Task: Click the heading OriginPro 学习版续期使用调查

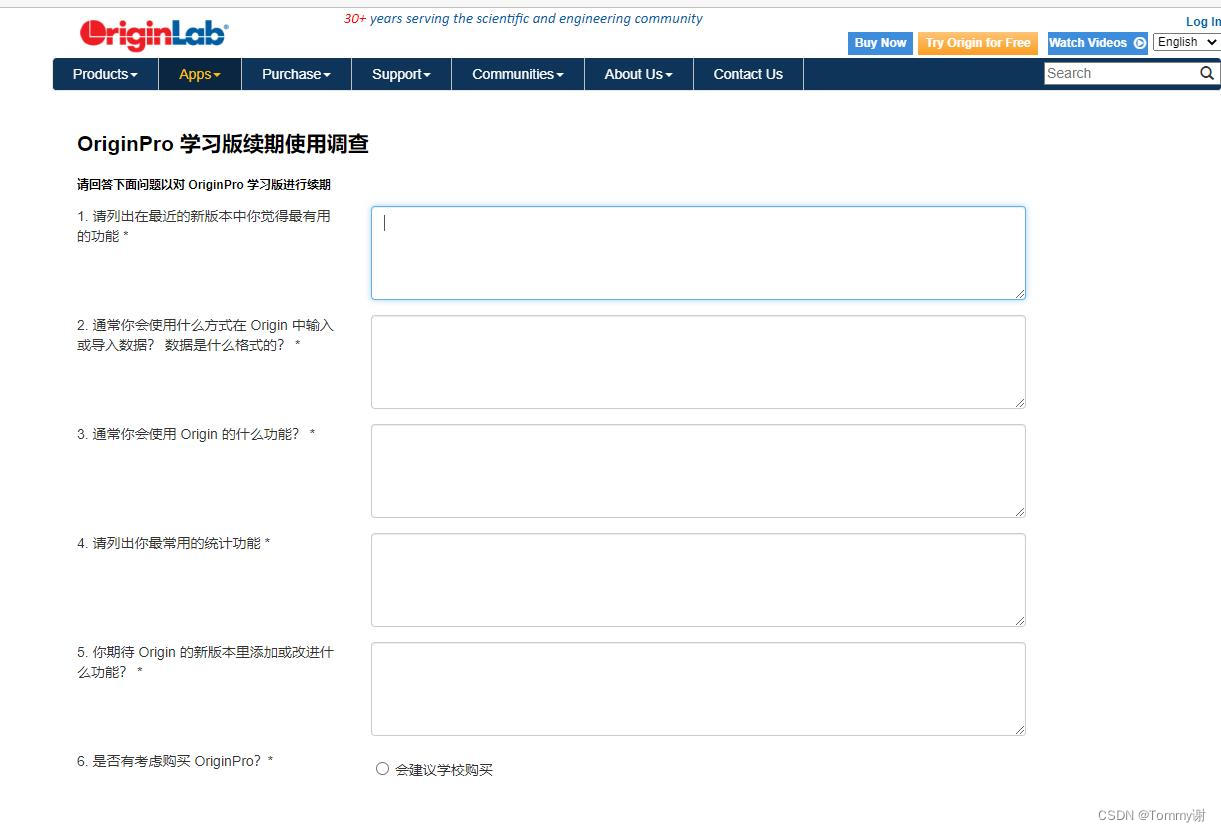Action: point(223,144)
